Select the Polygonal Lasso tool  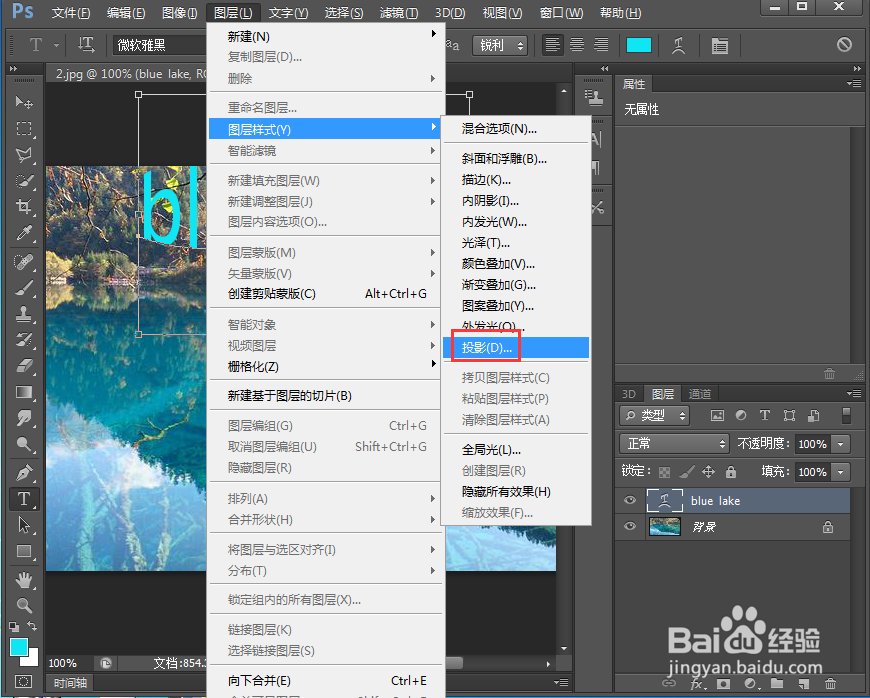click(24, 155)
